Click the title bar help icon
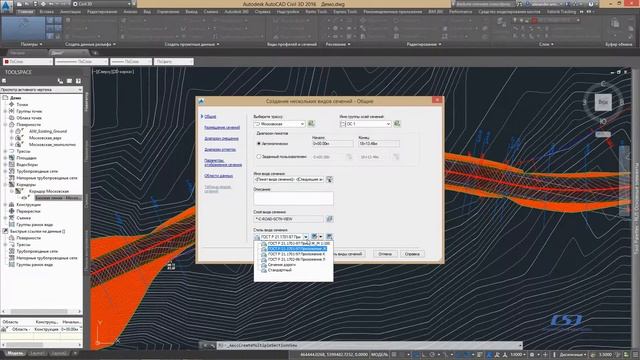Viewport: 640px width, 360px height. [591, 4]
